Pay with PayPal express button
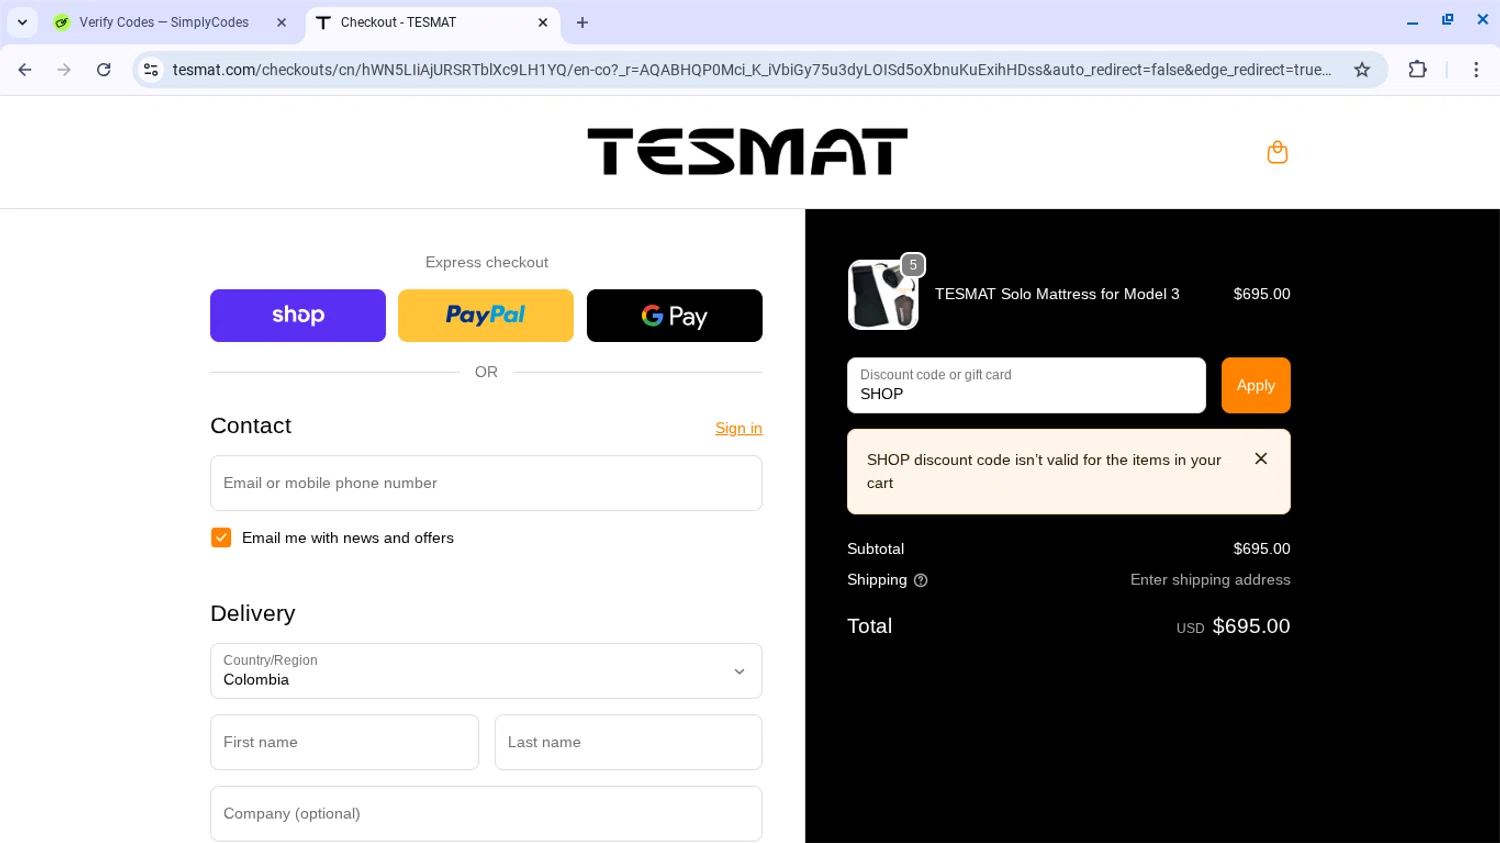 [486, 316]
